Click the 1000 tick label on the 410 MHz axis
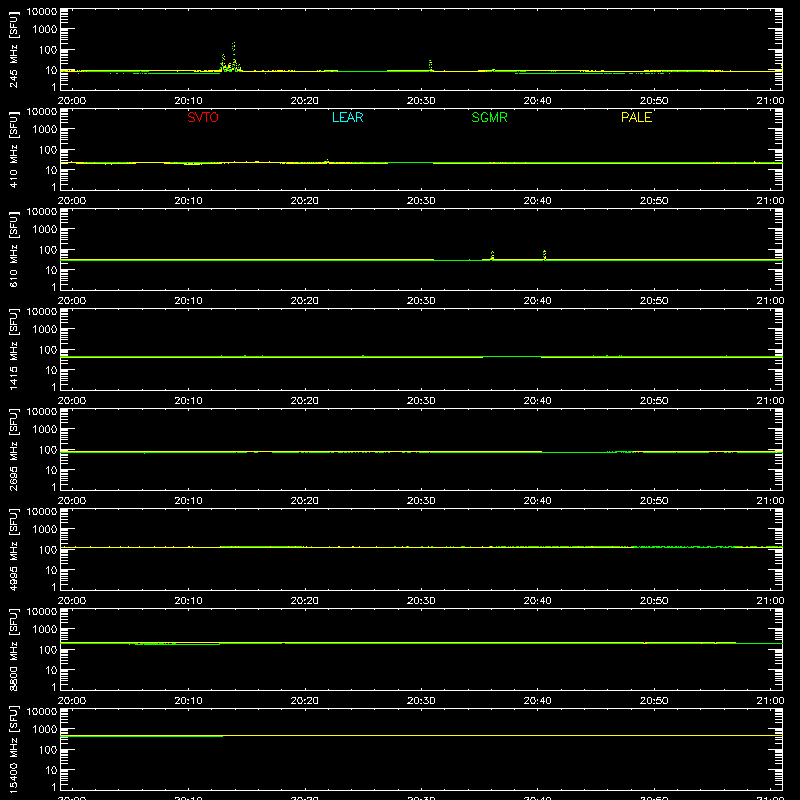The image size is (800, 800). 45,130
